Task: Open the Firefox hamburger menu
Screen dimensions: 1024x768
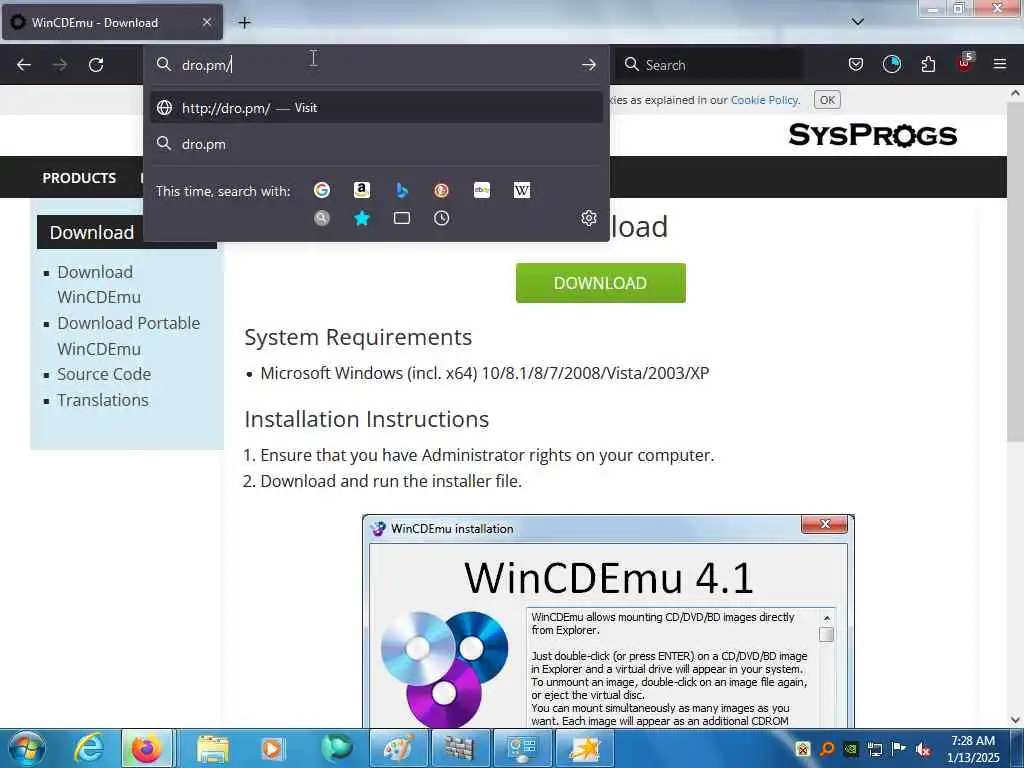Action: click(999, 64)
